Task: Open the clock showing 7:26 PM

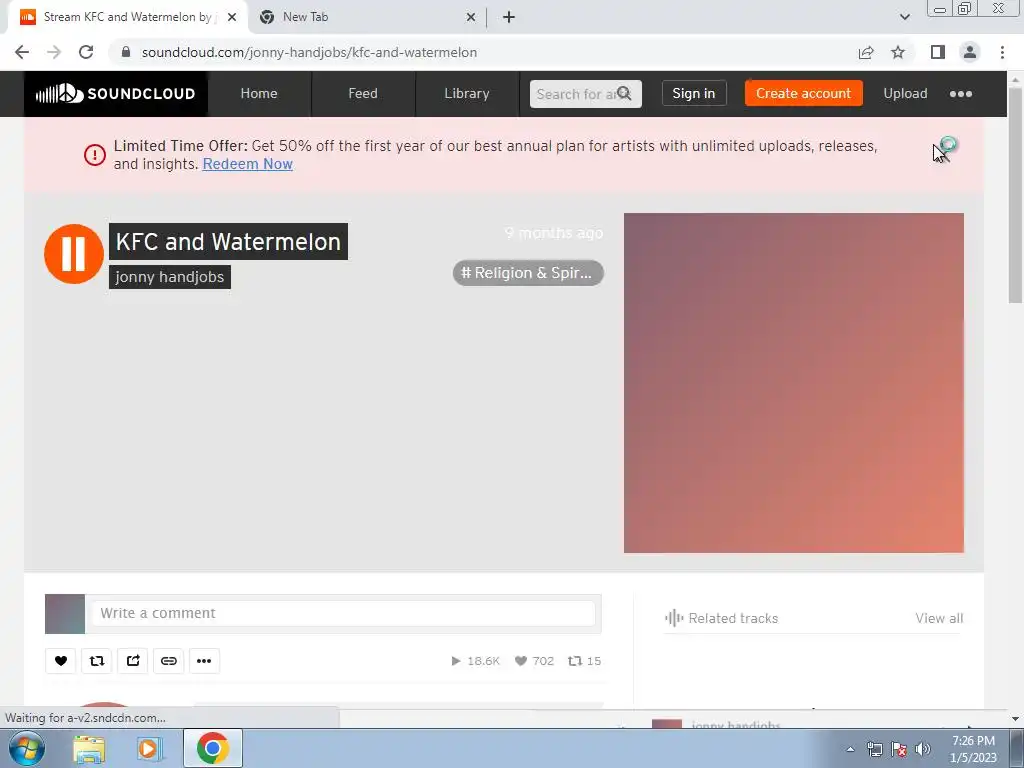Action: (973, 749)
